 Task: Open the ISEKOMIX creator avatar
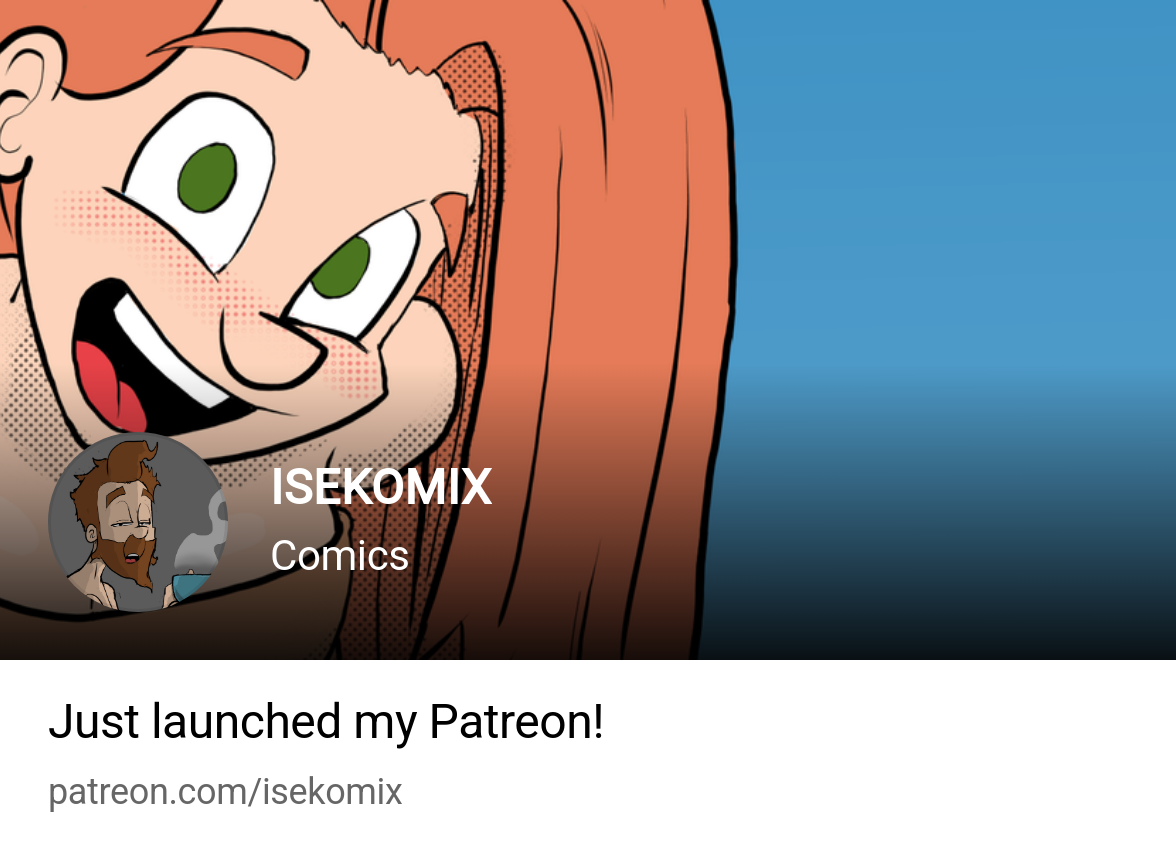tap(138, 522)
